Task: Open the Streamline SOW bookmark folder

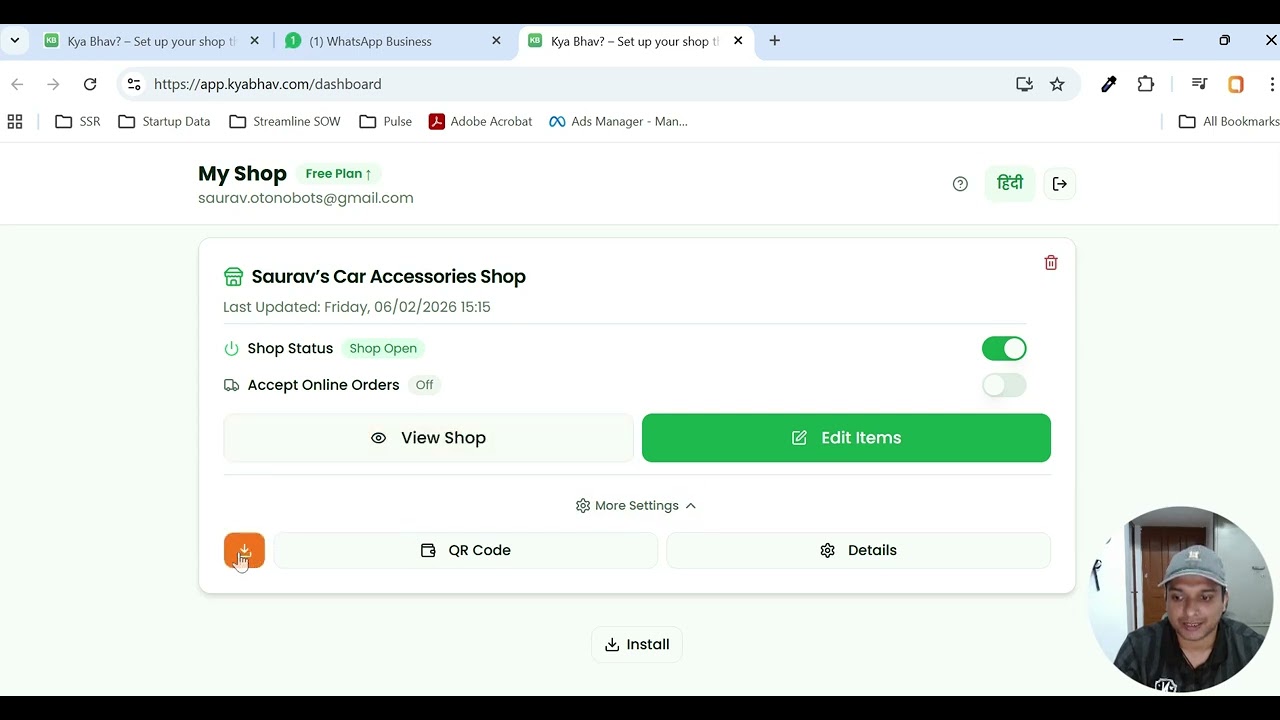Action: [x=285, y=121]
